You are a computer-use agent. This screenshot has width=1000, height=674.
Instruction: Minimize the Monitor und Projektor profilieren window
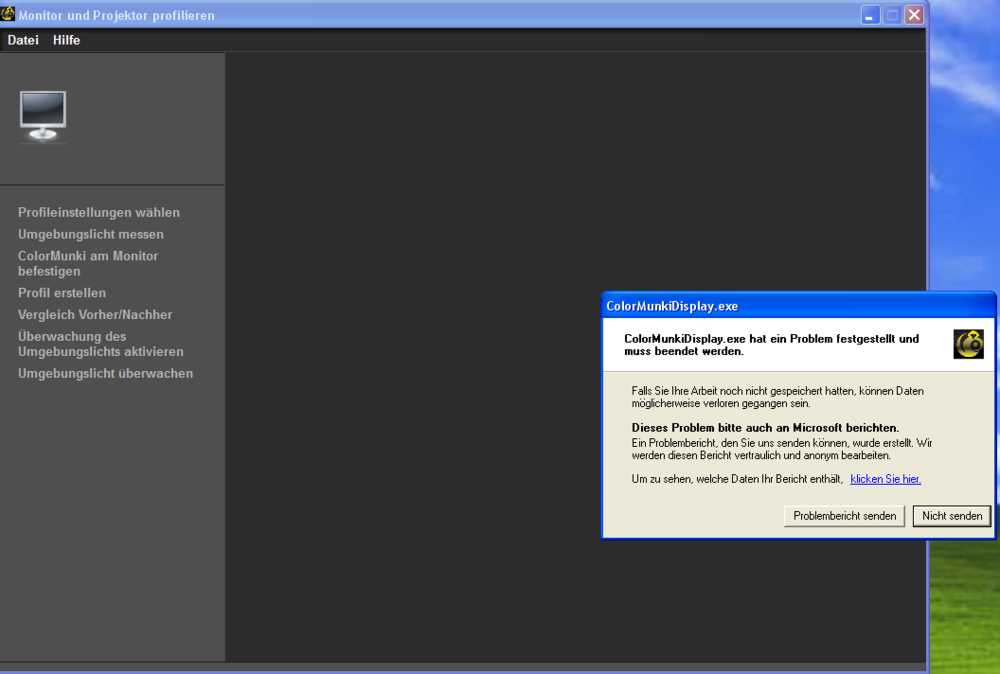click(870, 15)
